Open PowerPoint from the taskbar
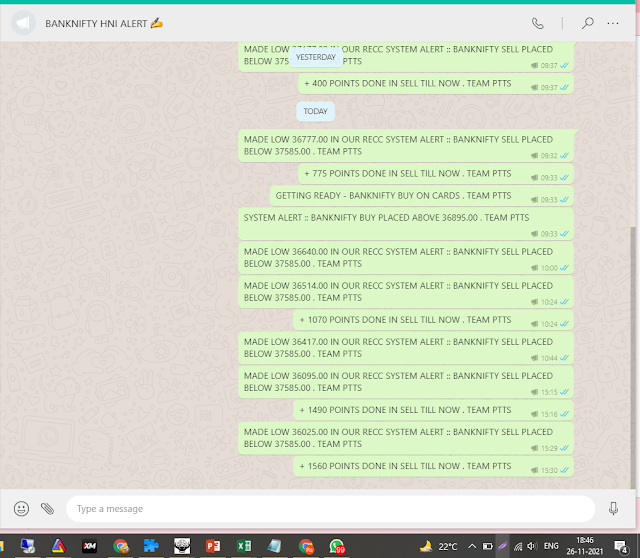 pyautogui.click(x=213, y=546)
